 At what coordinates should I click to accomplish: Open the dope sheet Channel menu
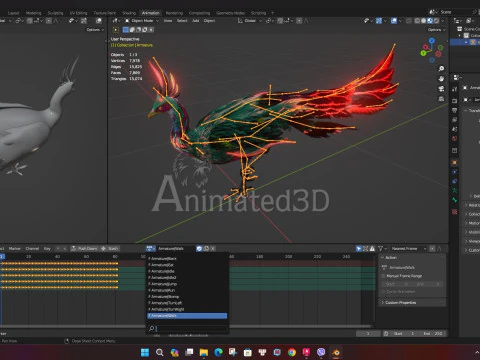pyautogui.click(x=32, y=249)
